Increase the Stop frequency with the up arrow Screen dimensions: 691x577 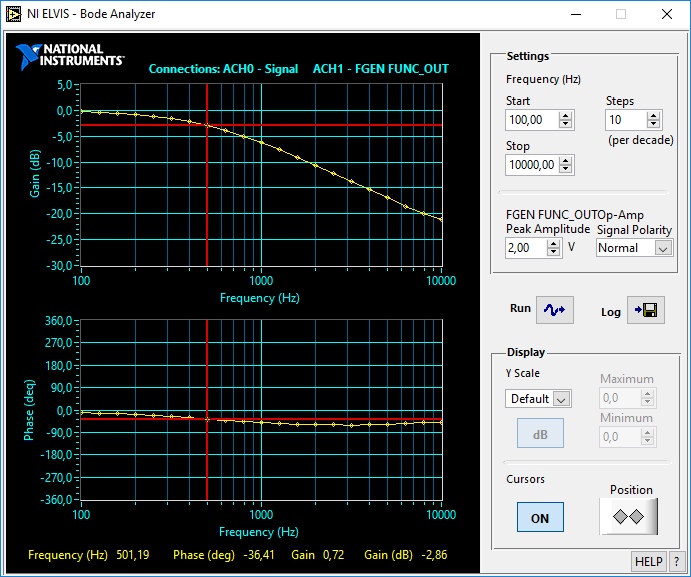(565, 160)
